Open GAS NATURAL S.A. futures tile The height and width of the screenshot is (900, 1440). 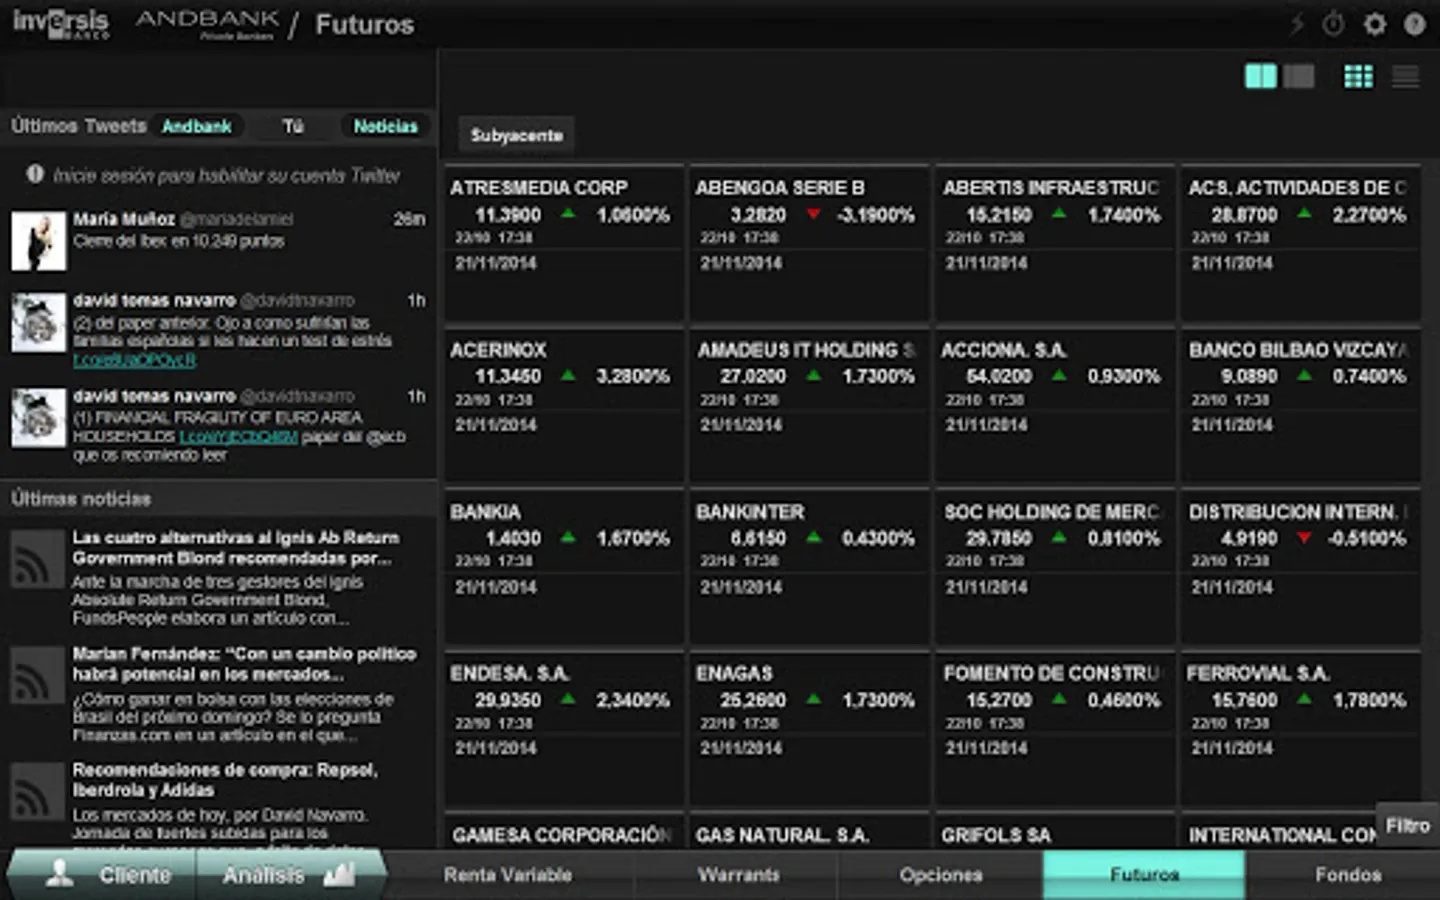click(x=809, y=832)
